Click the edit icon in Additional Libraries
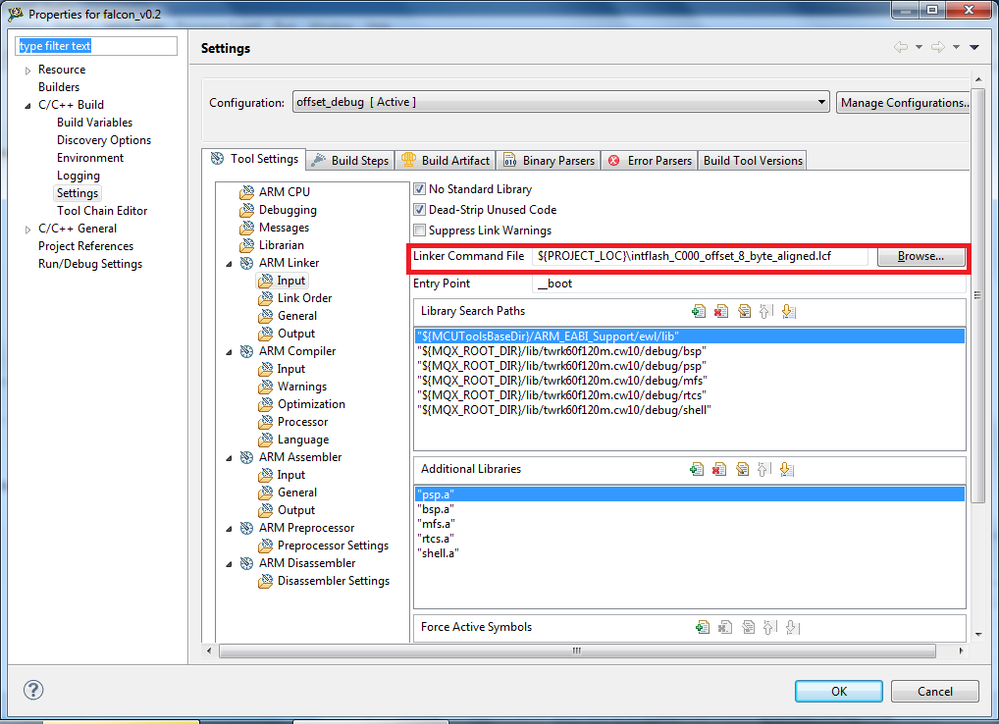 742,469
